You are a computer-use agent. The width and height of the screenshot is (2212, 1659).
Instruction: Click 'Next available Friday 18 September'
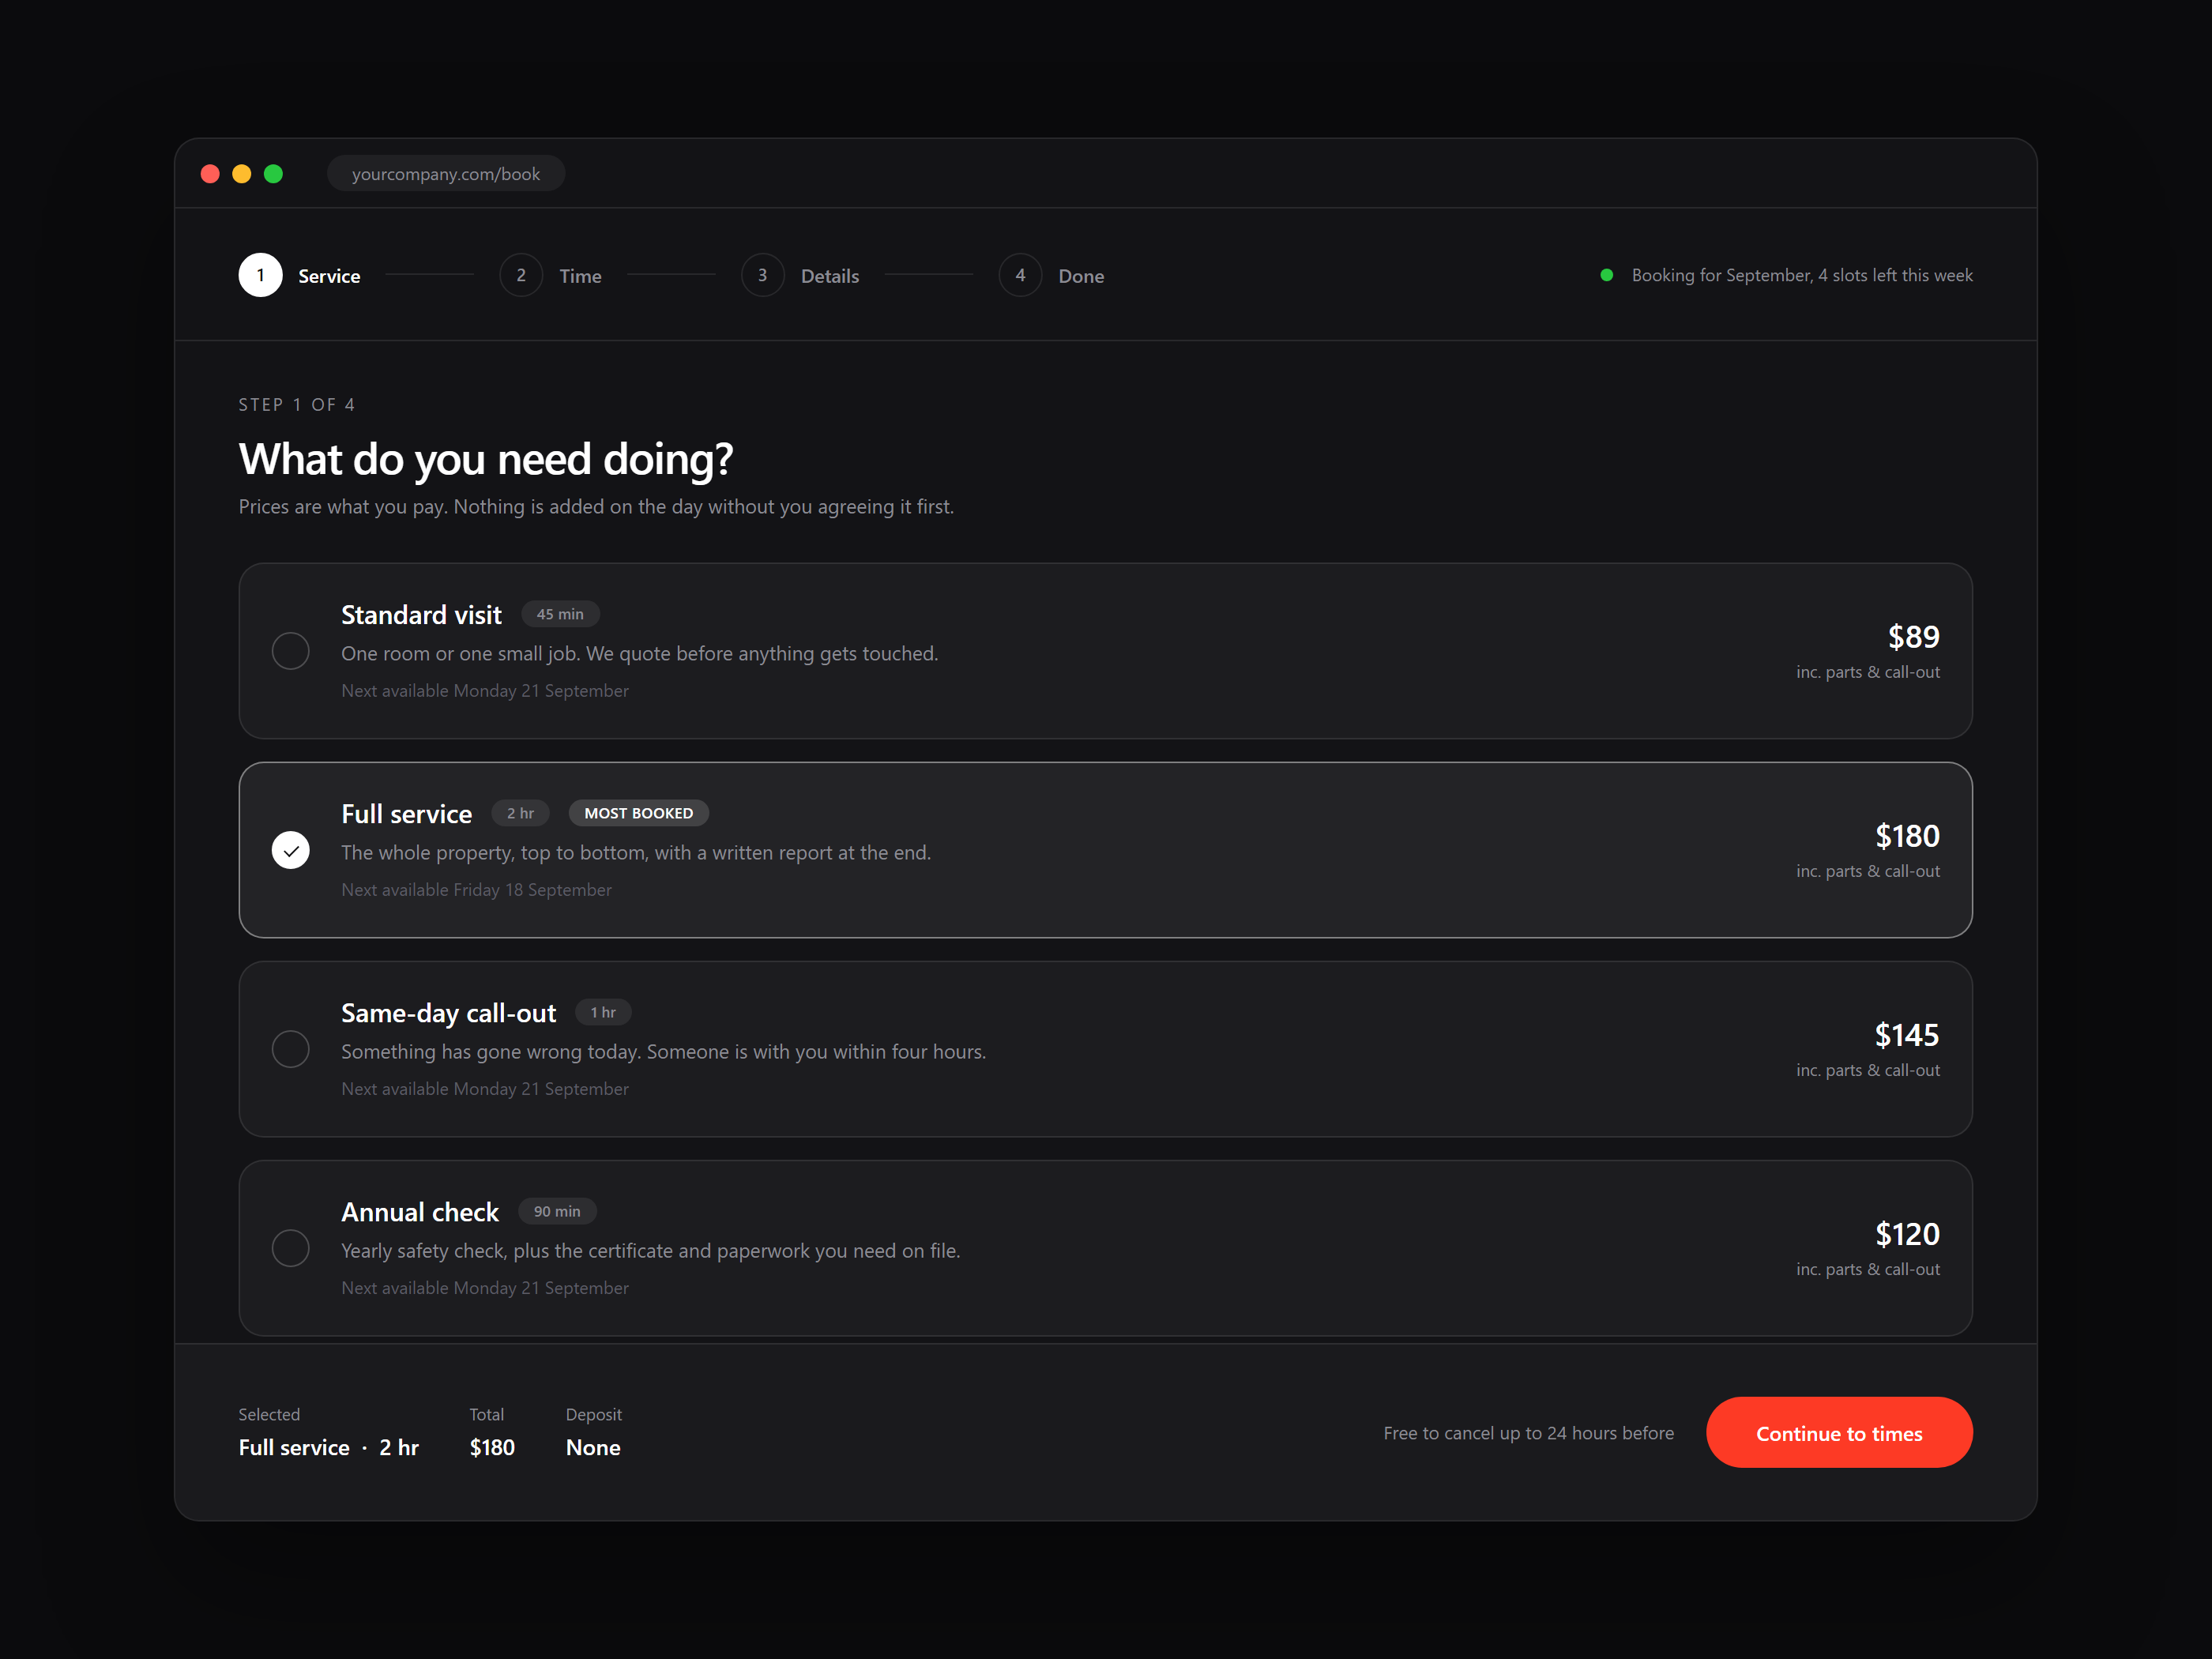coord(476,889)
